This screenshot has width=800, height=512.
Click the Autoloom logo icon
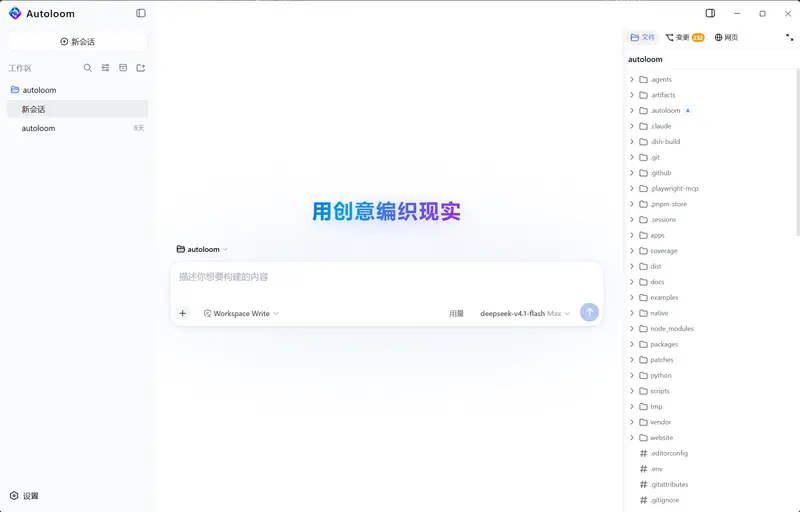click(15, 13)
